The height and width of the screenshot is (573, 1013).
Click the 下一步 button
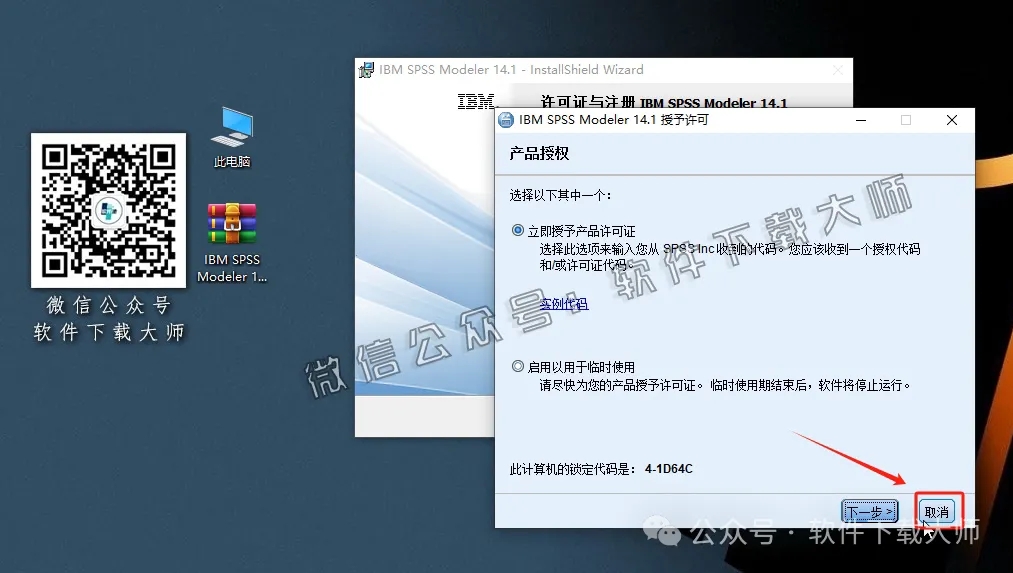click(870, 512)
